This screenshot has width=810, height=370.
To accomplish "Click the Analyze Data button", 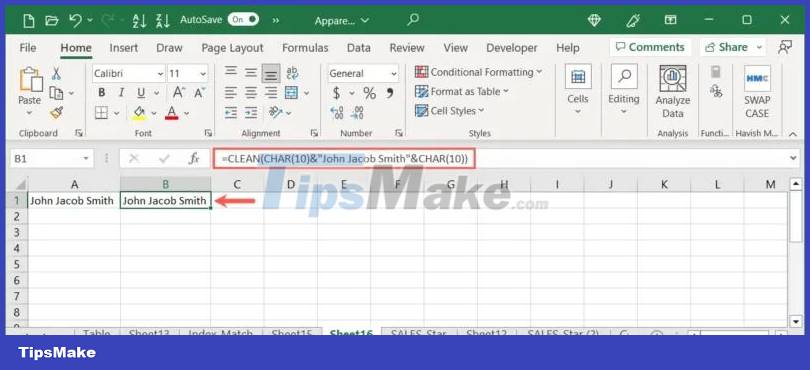I will pyautogui.click(x=673, y=91).
